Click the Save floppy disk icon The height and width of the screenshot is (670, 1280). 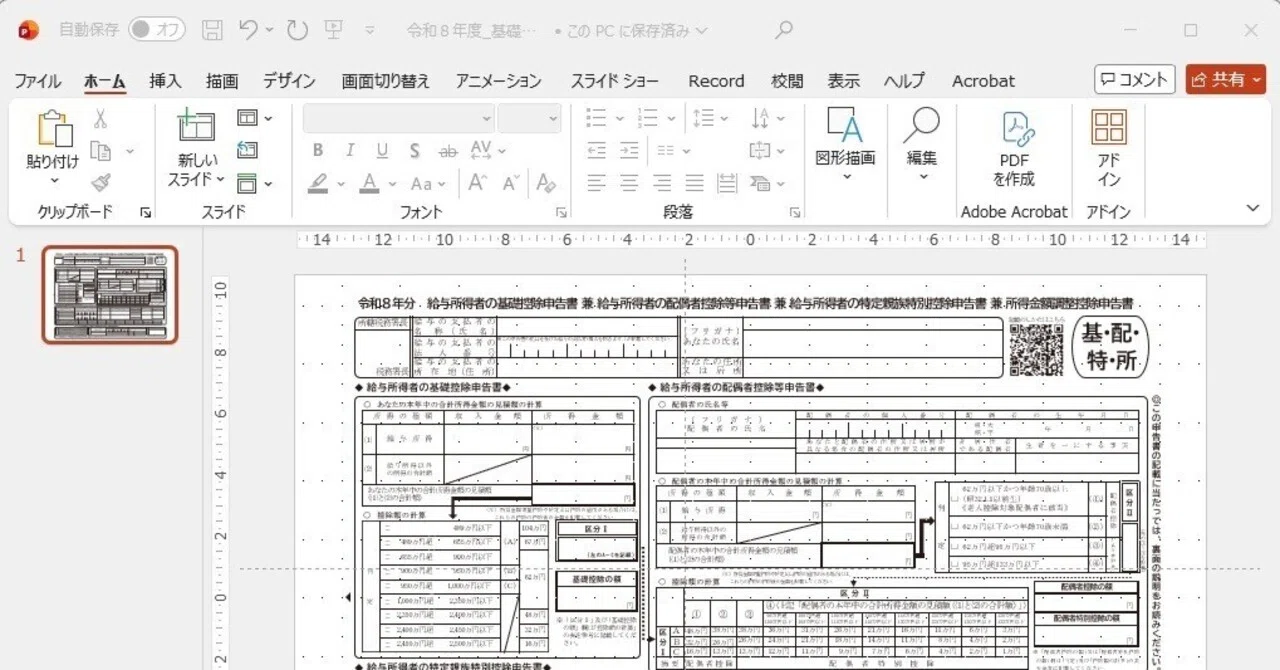(x=212, y=31)
